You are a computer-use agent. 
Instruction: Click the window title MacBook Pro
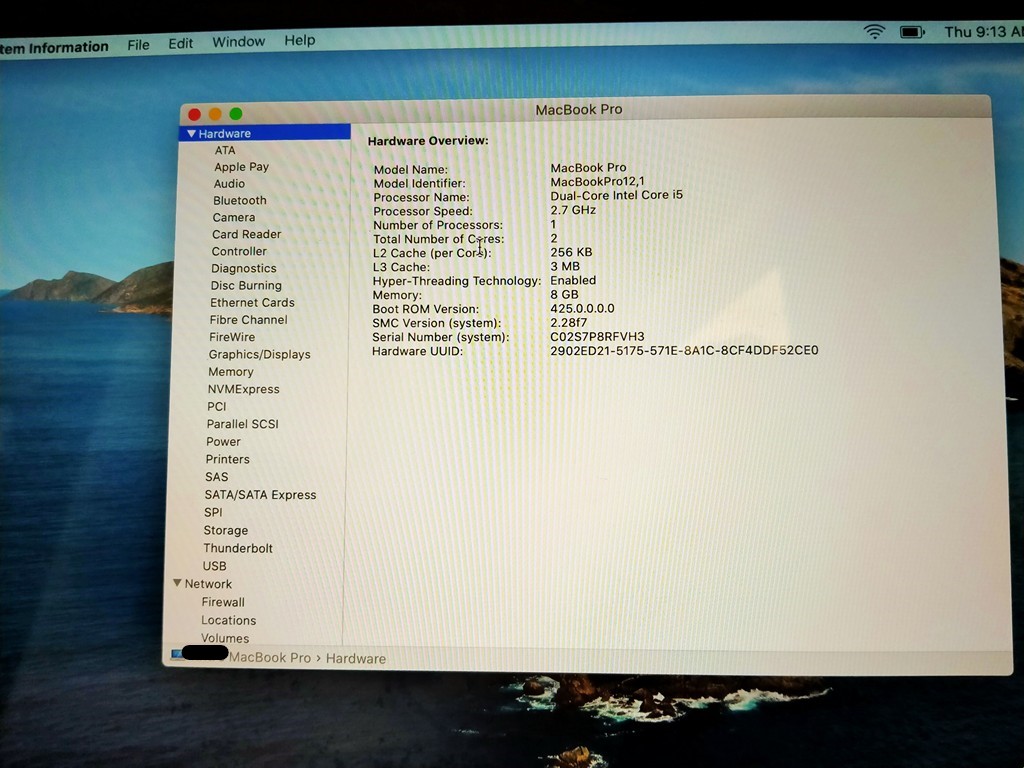coord(579,110)
